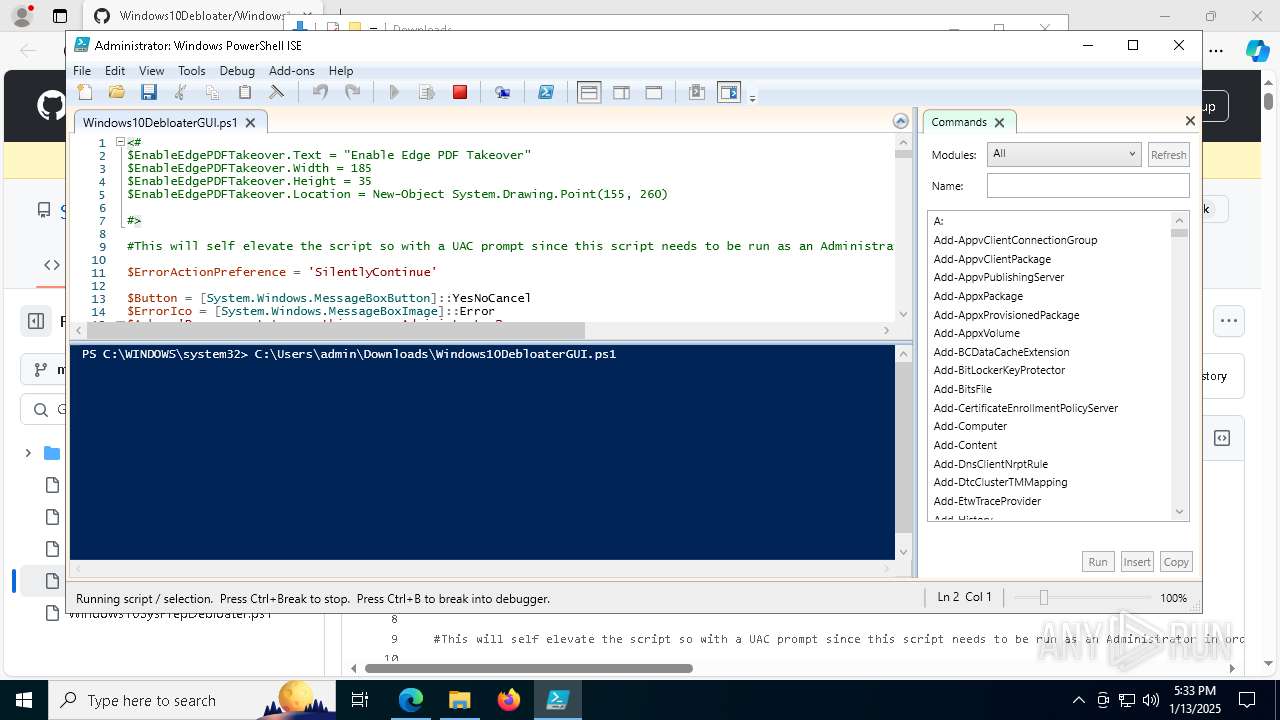Open File Explorer from taskbar

click(460, 700)
